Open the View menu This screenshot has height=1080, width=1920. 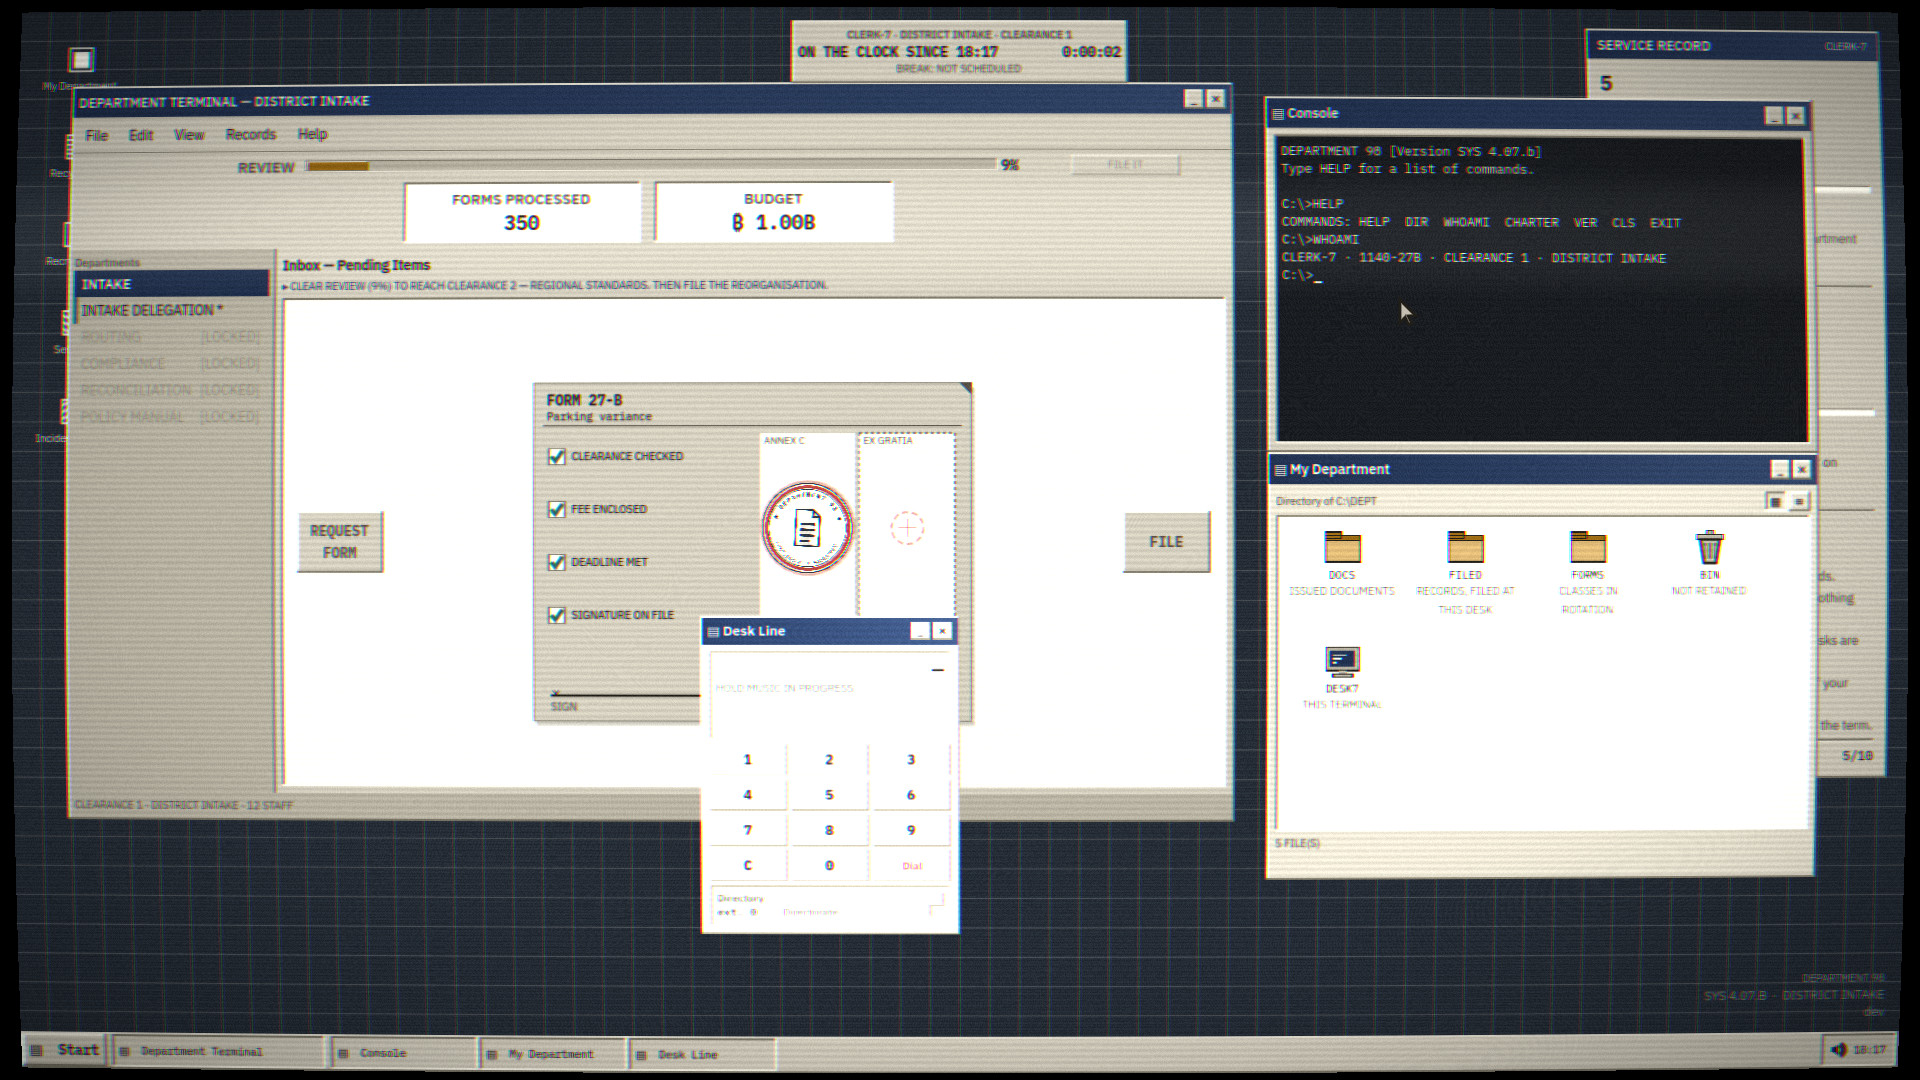point(189,135)
